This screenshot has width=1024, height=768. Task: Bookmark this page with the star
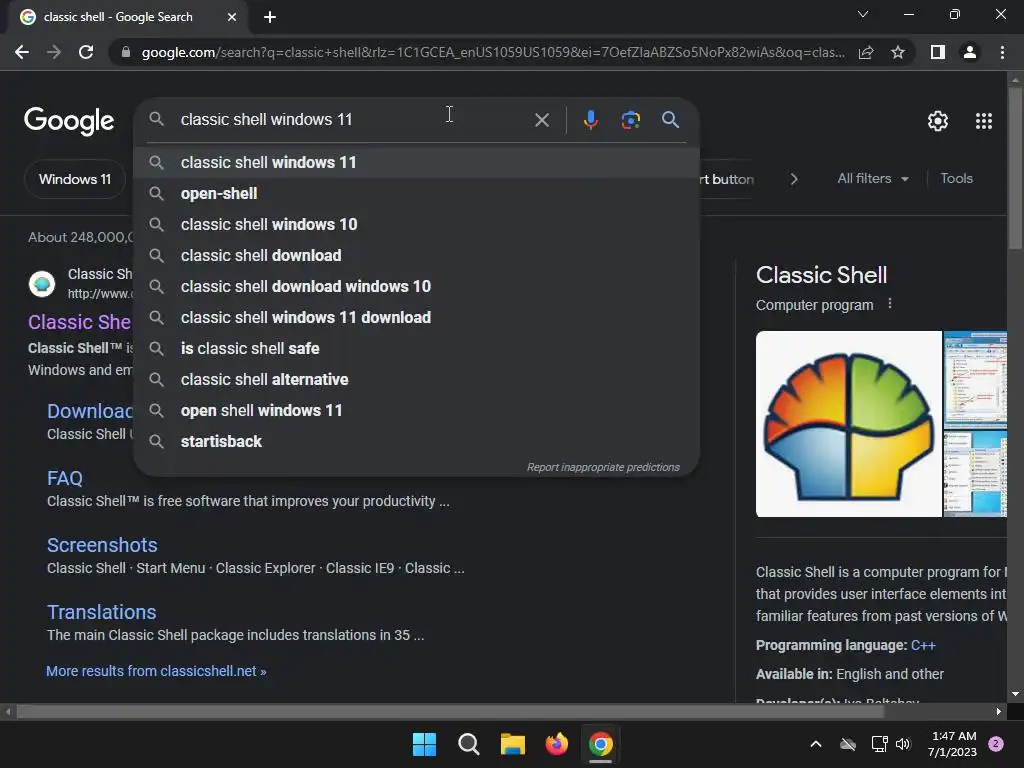tap(898, 52)
